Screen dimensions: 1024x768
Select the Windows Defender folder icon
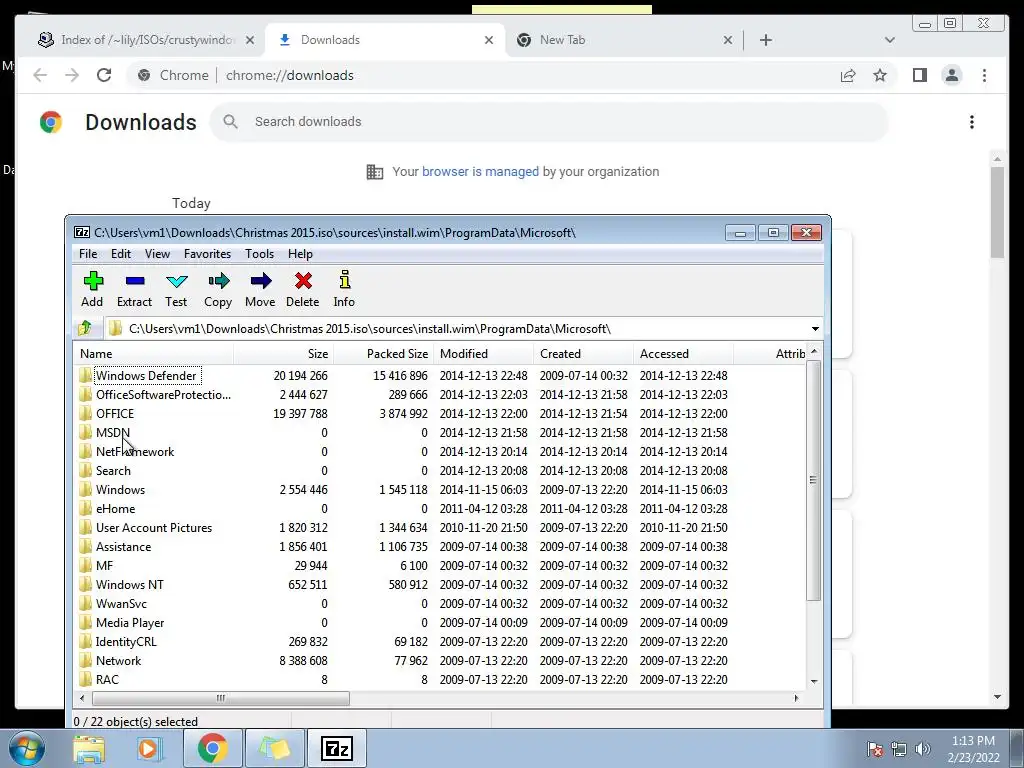click(85, 376)
